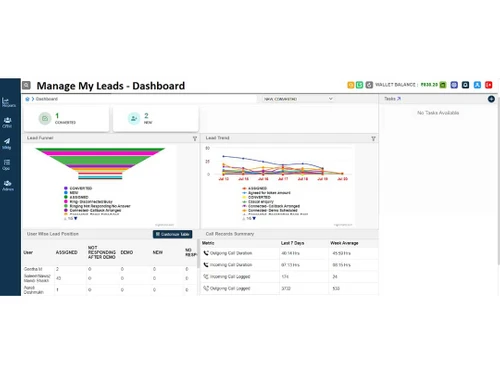Open the Admin section in the sidebar
The image size is (500, 375).
(x=8, y=186)
